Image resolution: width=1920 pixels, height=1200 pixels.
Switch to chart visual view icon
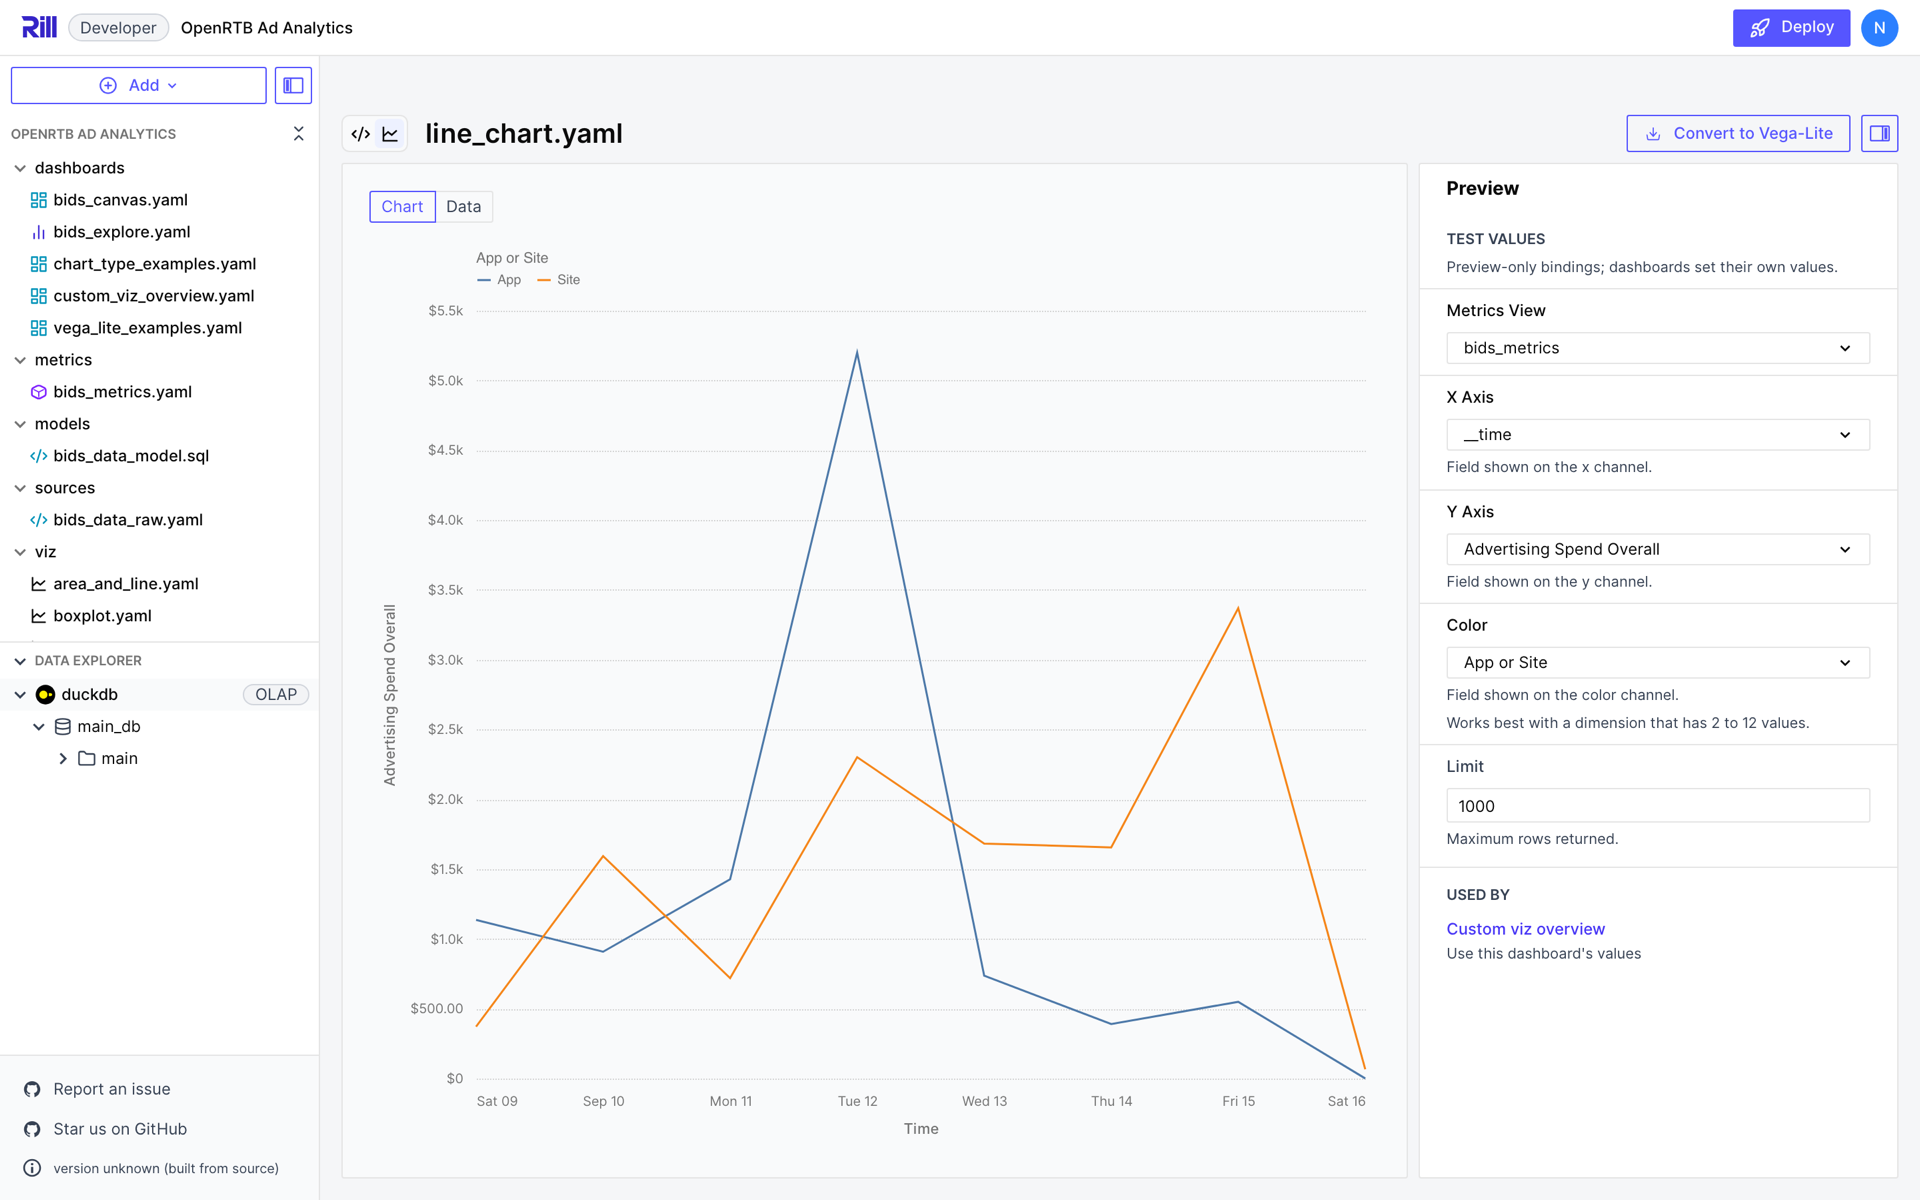(390, 134)
